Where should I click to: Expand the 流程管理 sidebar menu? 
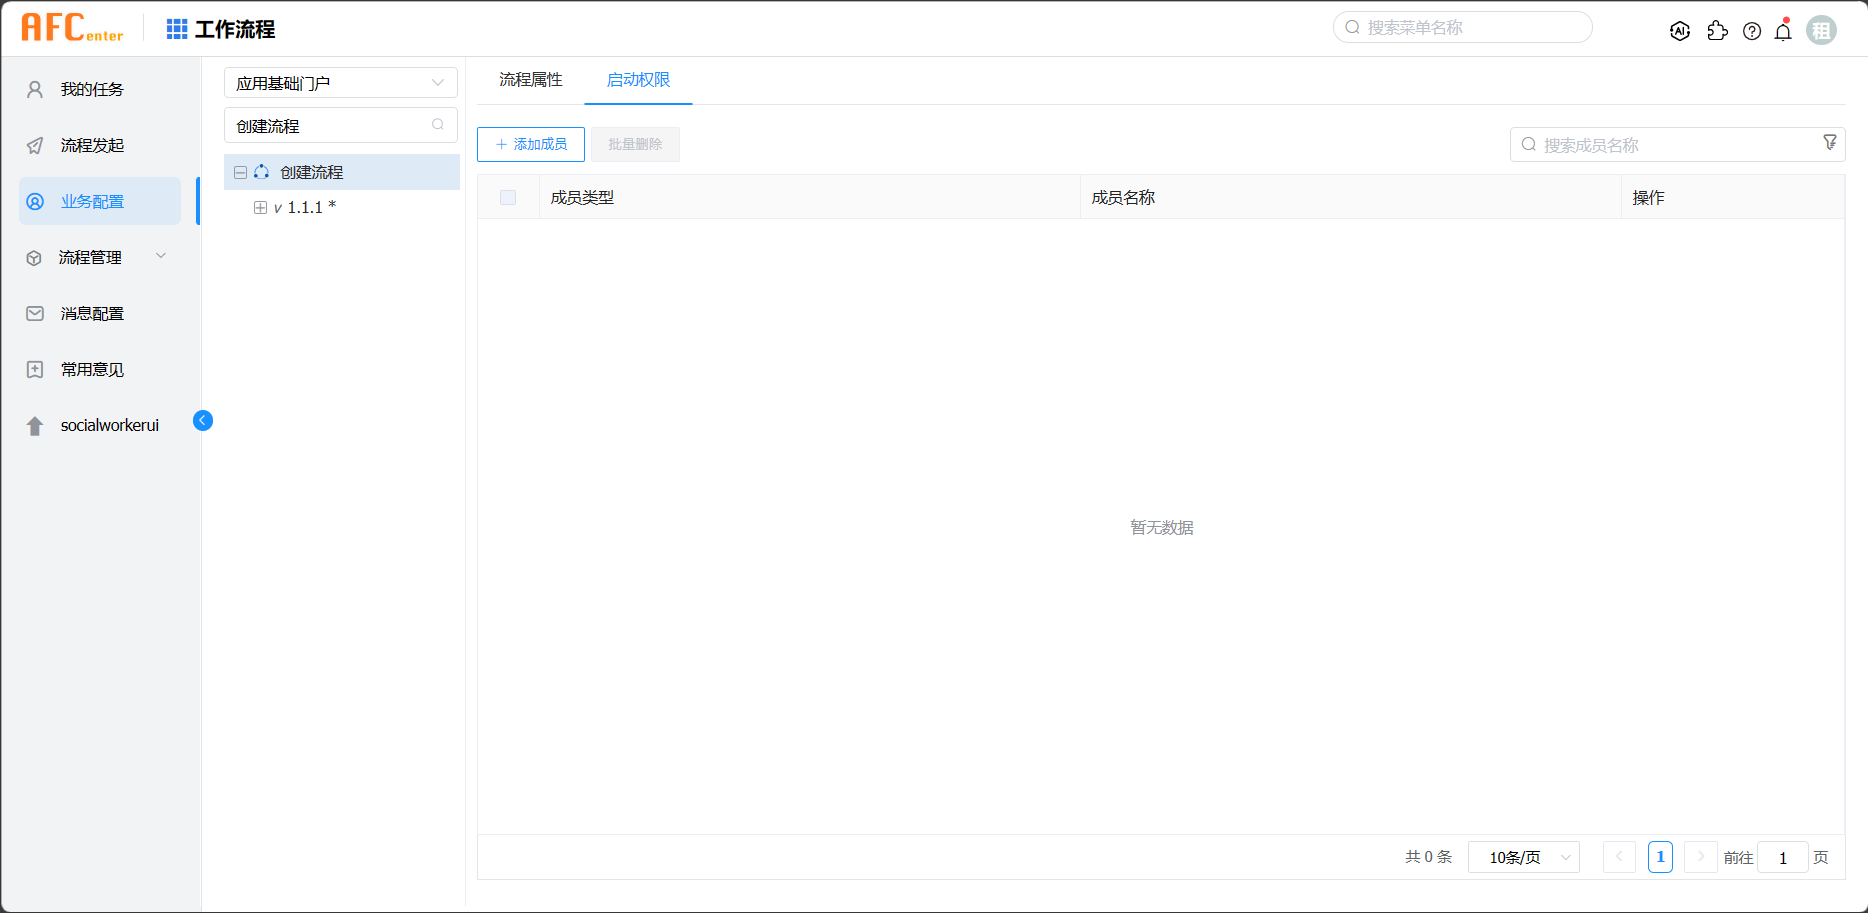pyautogui.click(x=161, y=256)
